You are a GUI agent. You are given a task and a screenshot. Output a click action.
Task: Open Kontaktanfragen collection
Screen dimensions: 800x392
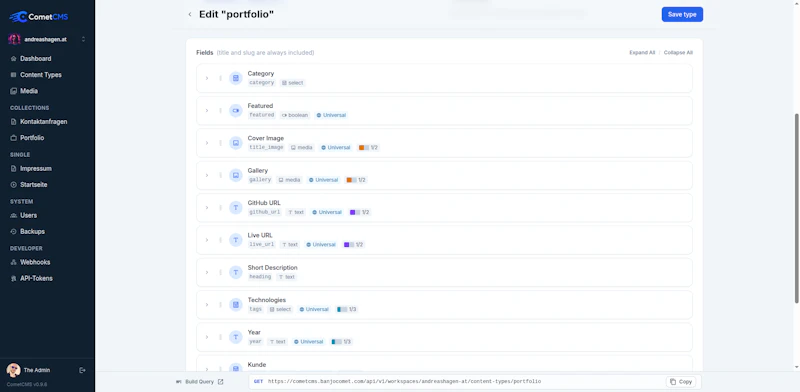point(43,122)
